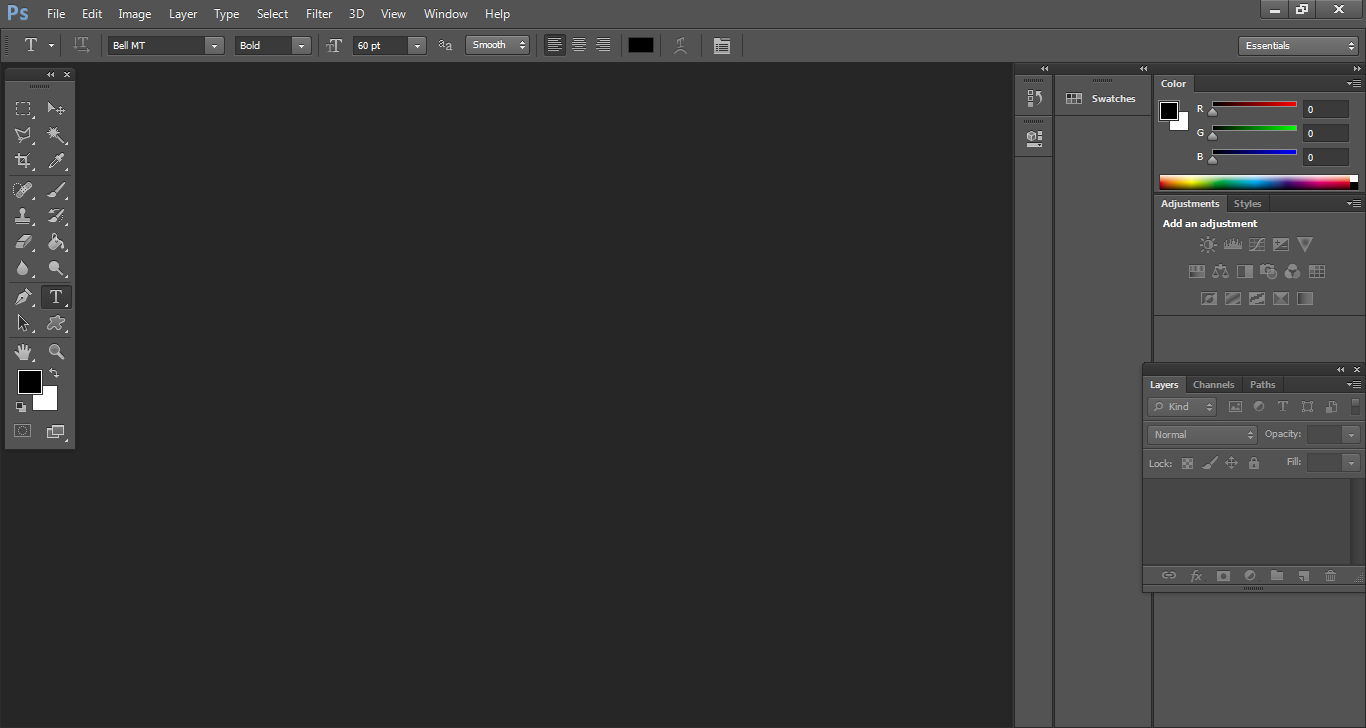This screenshot has width=1366, height=728.
Task: Toggle lock transparent pixels
Action: [x=1187, y=463]
